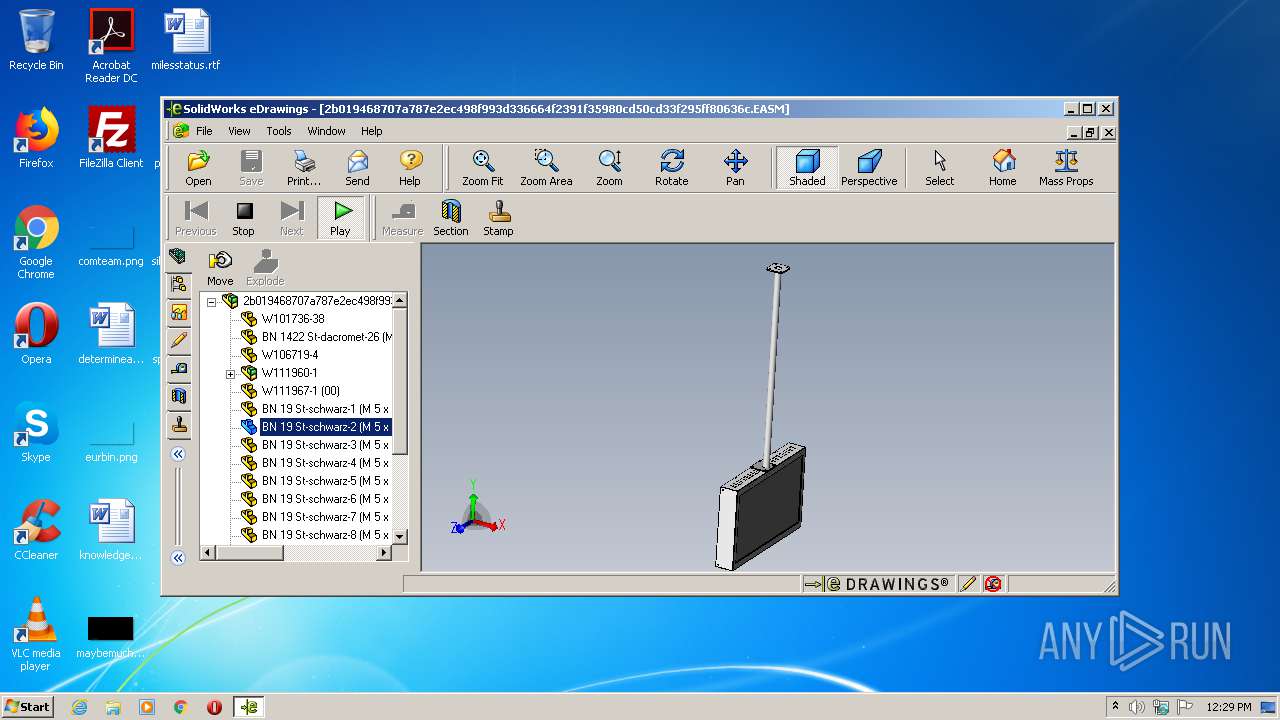Select BN 19 St-schwarz-3 tree item

(x=325, y=445)
